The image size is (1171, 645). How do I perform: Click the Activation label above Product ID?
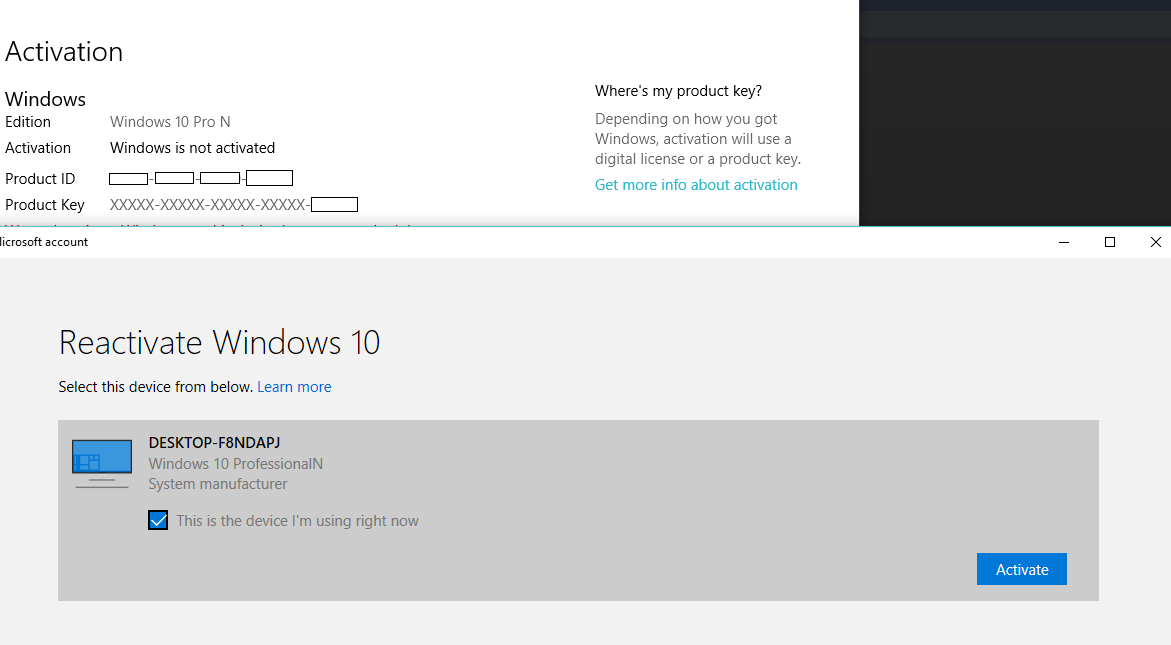(x=38, y=148)
